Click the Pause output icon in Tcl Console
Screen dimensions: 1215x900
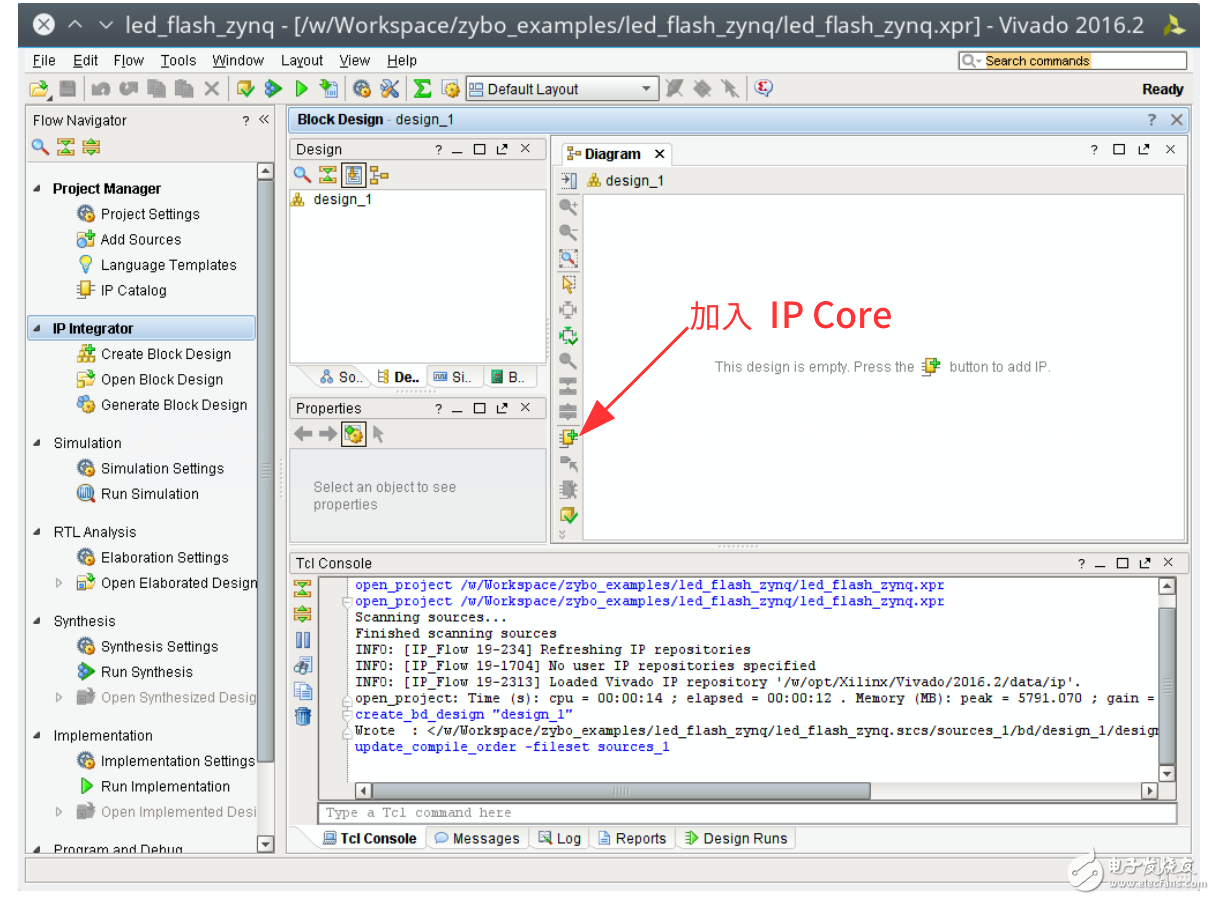coord(302,640)
